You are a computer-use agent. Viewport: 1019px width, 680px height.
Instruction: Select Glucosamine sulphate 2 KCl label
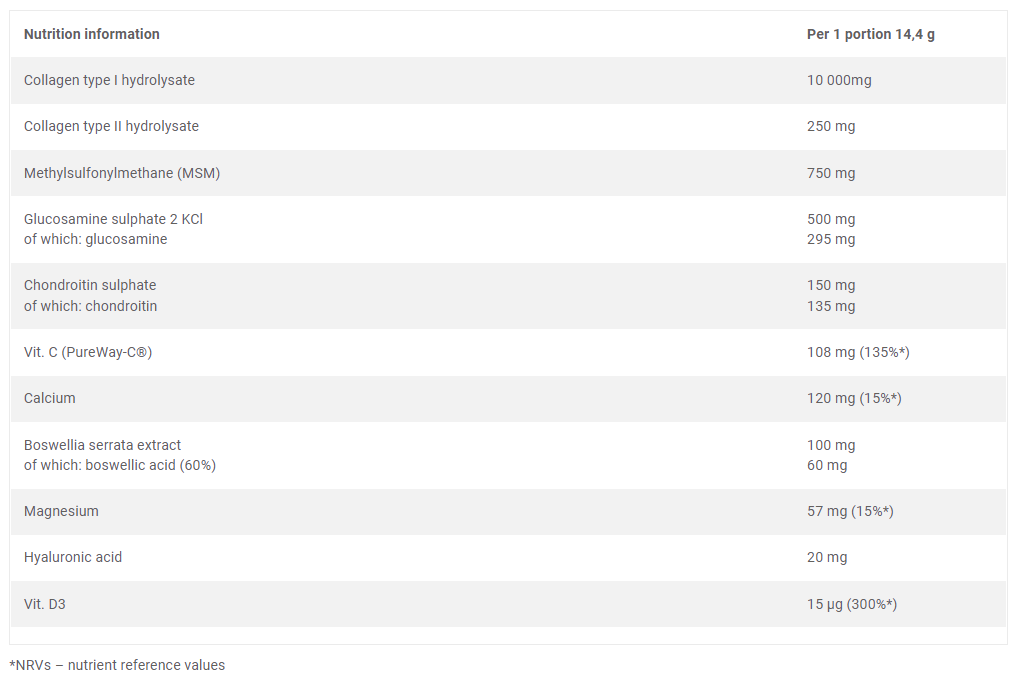(113, 220)
